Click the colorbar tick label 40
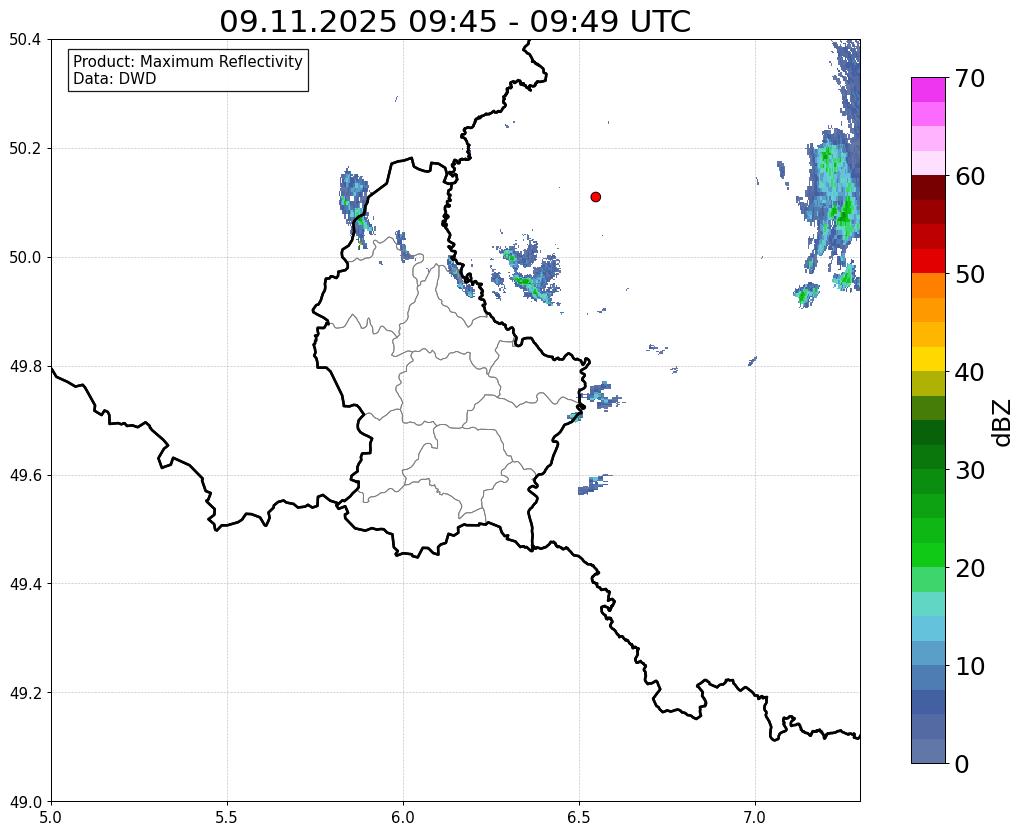 click(970, 372)
